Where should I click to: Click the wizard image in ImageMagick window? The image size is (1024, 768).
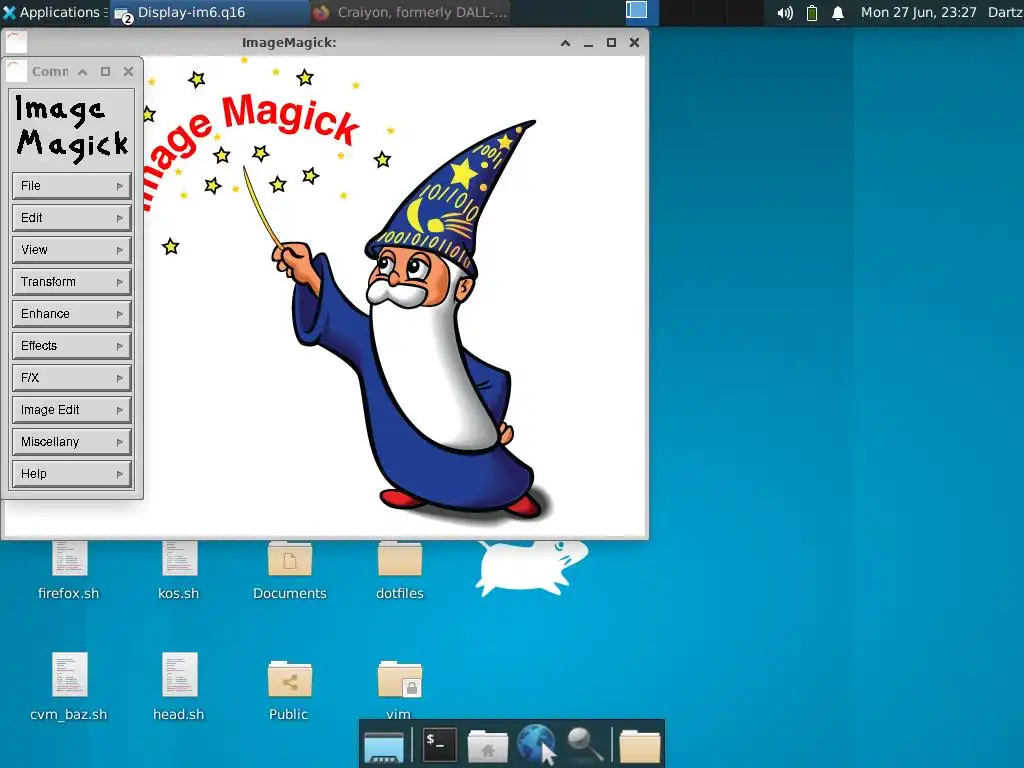(395, 295)
